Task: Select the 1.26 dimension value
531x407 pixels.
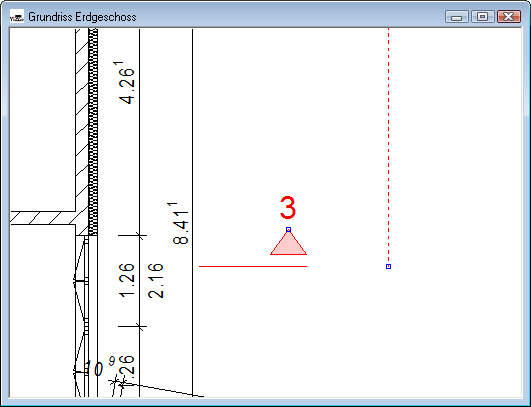Action: point(127,281)
